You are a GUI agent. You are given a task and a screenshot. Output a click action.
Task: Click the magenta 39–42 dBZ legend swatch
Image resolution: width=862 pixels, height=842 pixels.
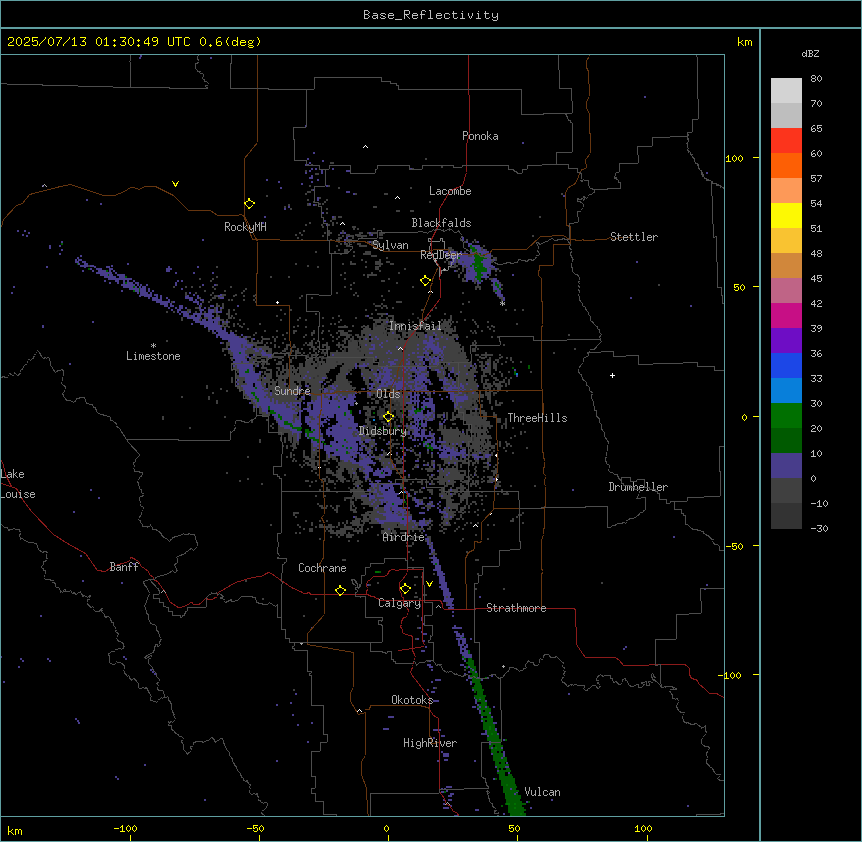tap(786, 315)
